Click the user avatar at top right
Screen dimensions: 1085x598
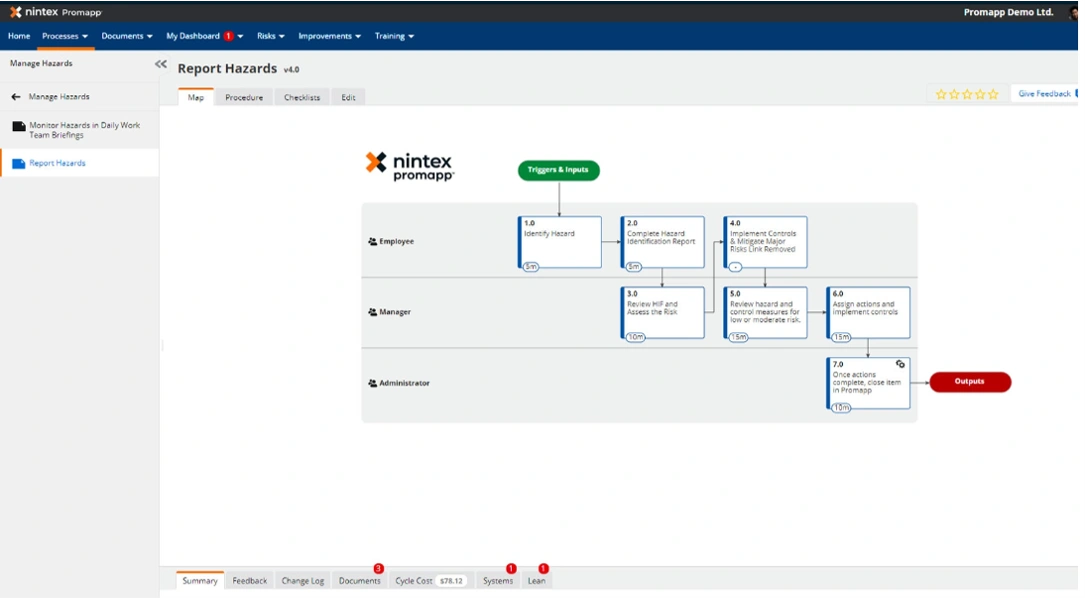click(x=1073, y=12)
